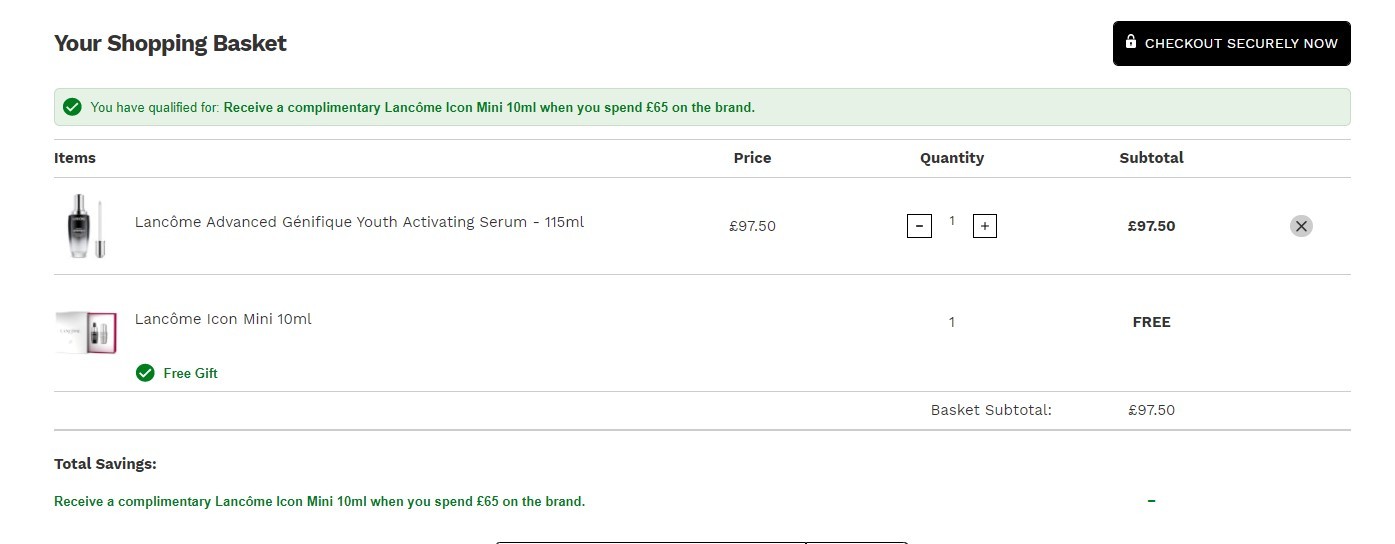Click the Lancôme Icon Mini gift box thumbnail
Screen dimensions: 1395x544
pyautogui.click(x=86, y=332)
